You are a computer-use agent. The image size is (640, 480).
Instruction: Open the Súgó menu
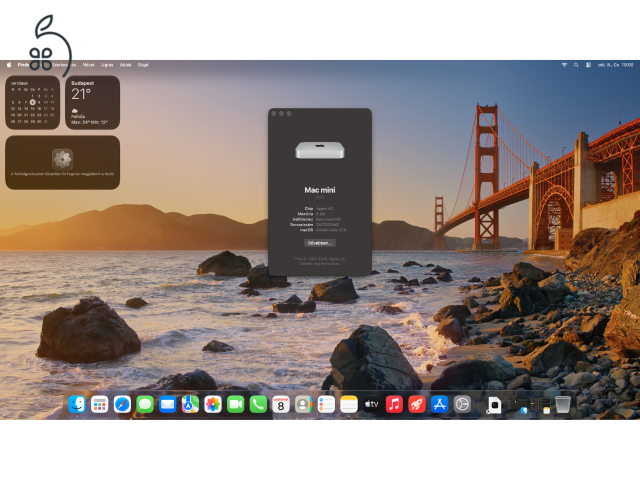point(143,65)
